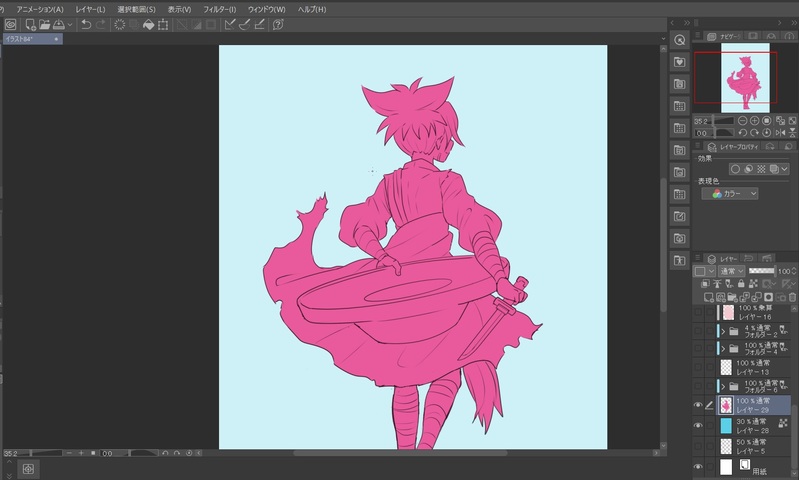Toggle Lock Layer padlock icon
This screenshot has height=480, width=799.
click(x=741, y=284)
